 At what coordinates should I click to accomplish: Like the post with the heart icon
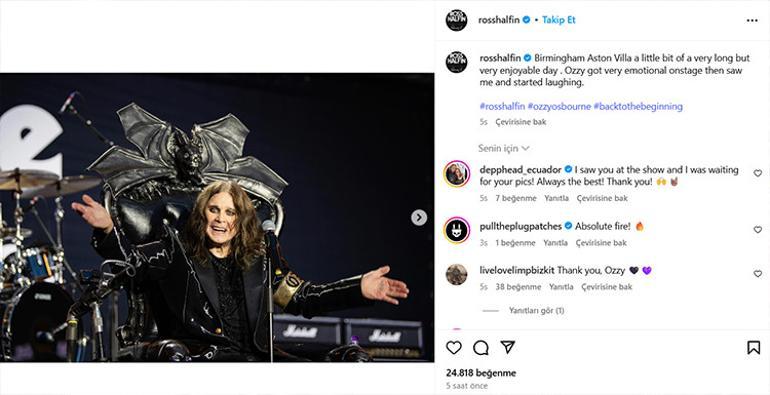pos(454,348)
